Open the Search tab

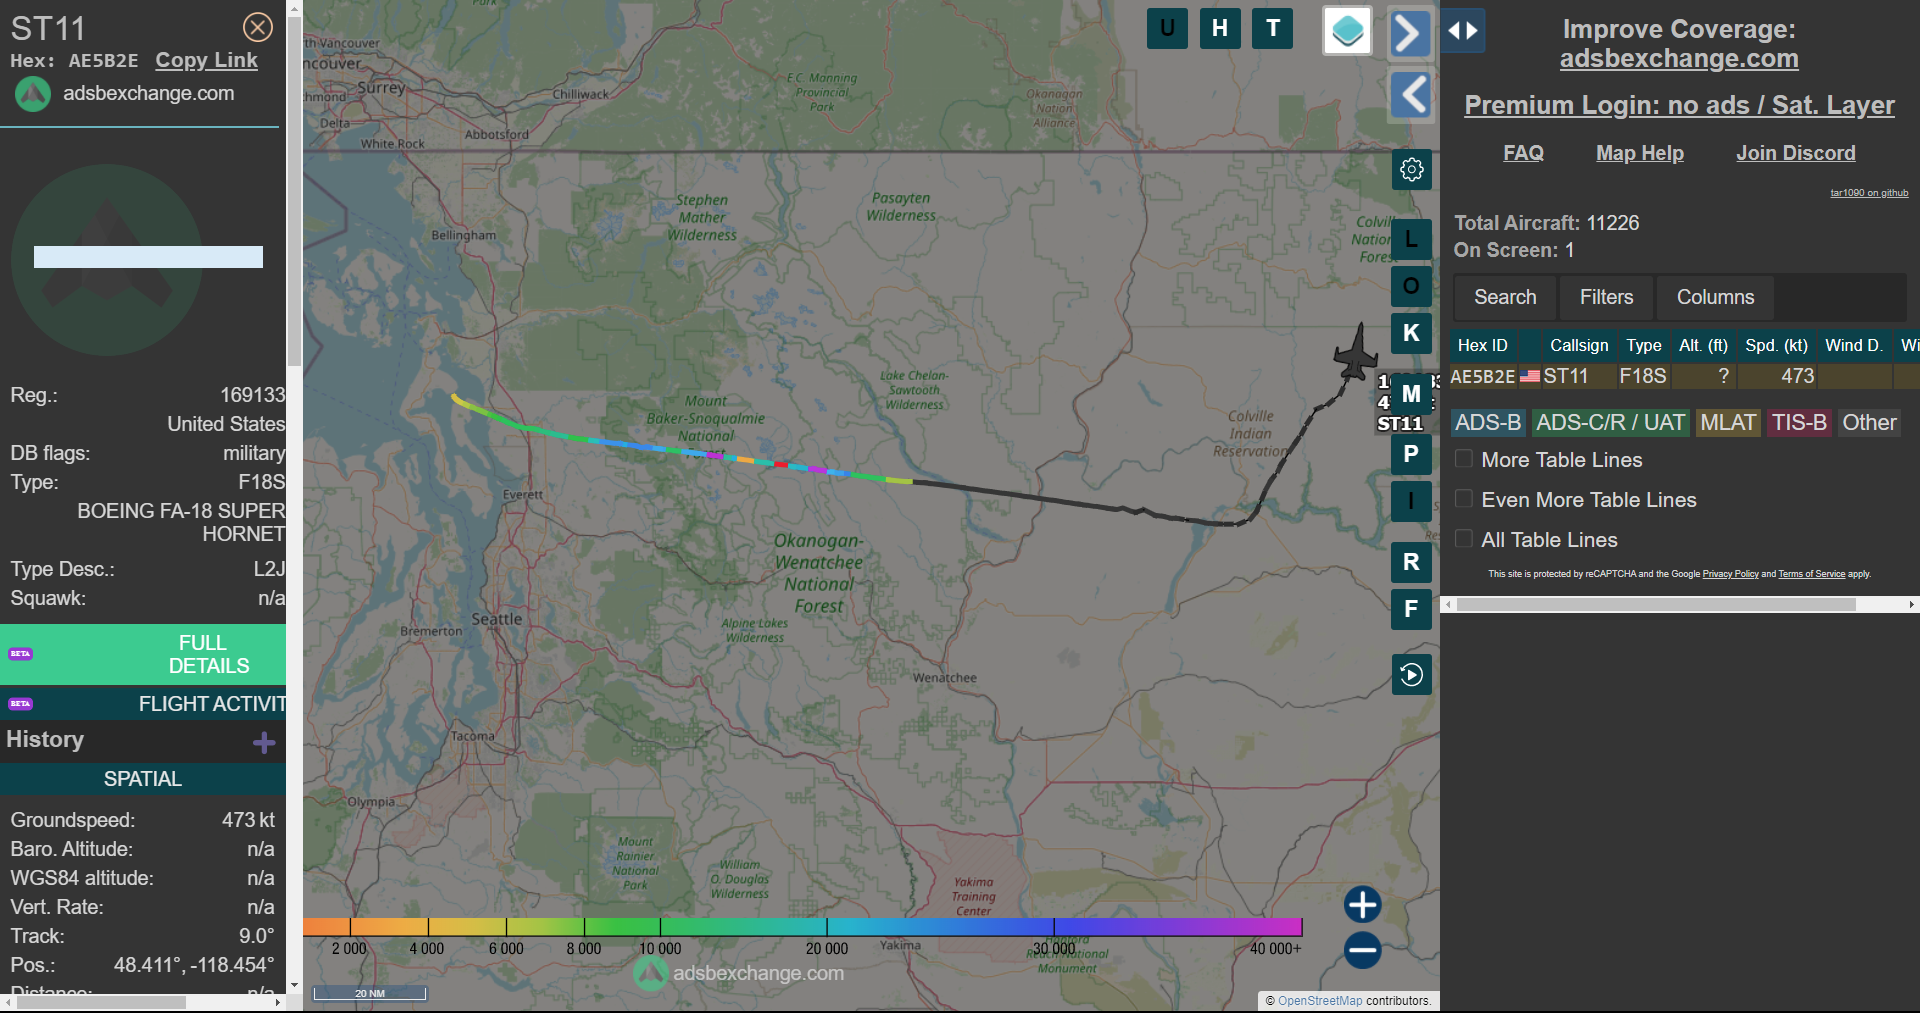point(1505,297)
